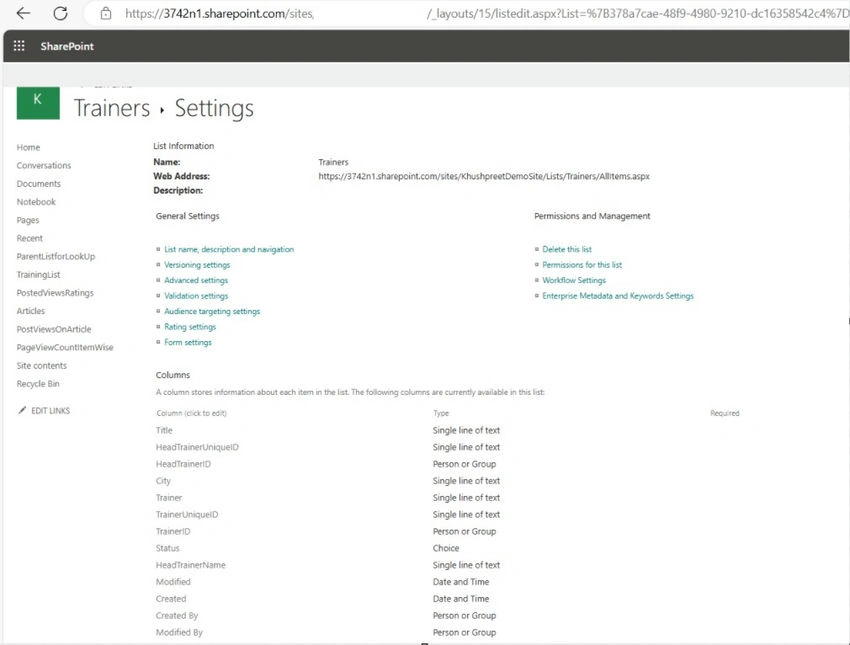Screen dimensions: 850x645
Task: Open Conversations in the left navigation
Action: pos(44,165)
